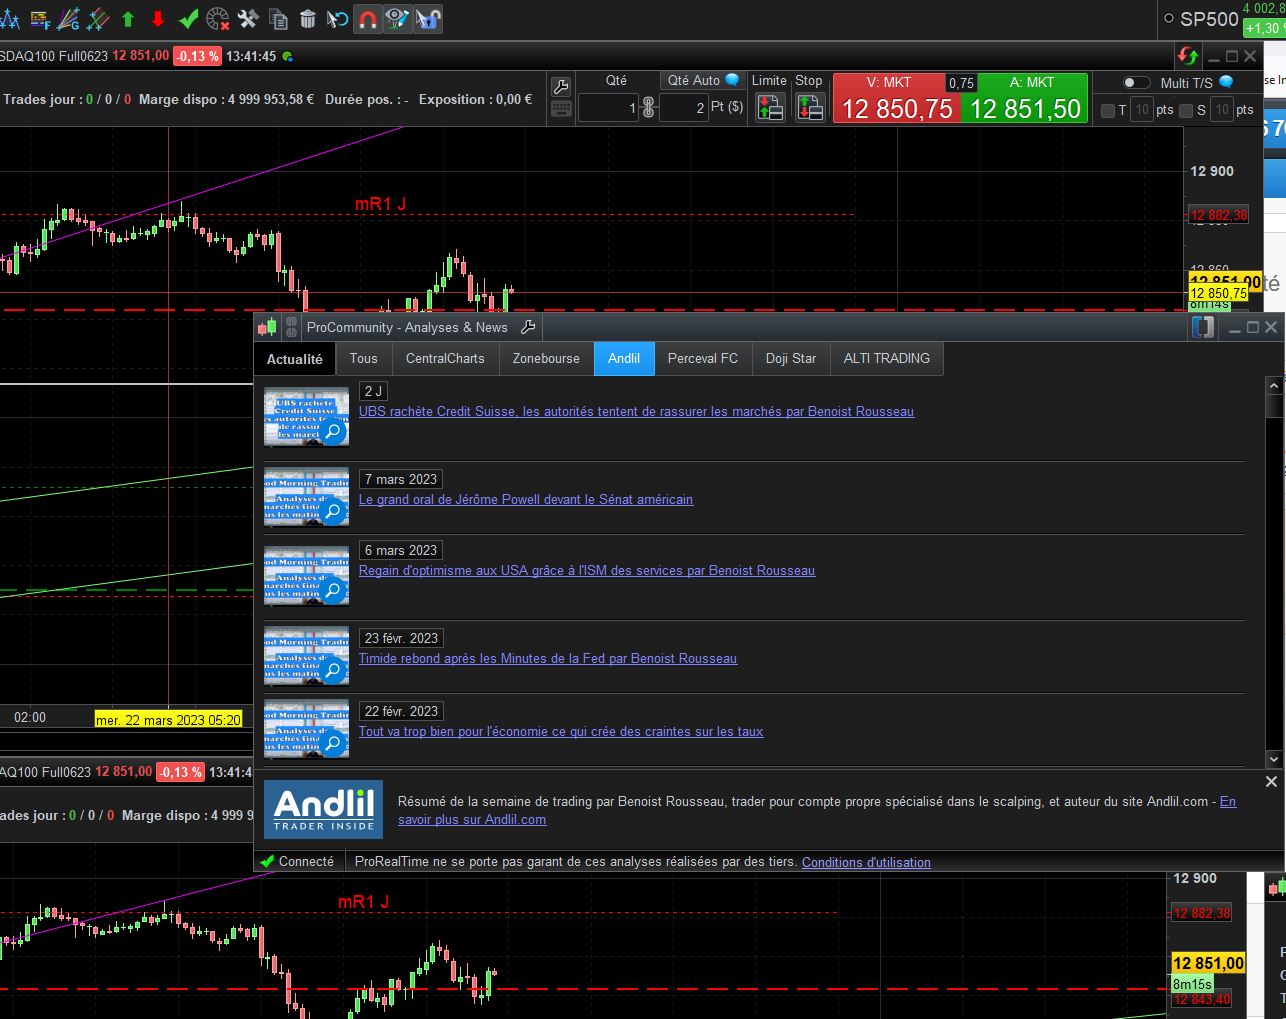
Task: Click the Qté Auto value field
Action: (684, 107)
